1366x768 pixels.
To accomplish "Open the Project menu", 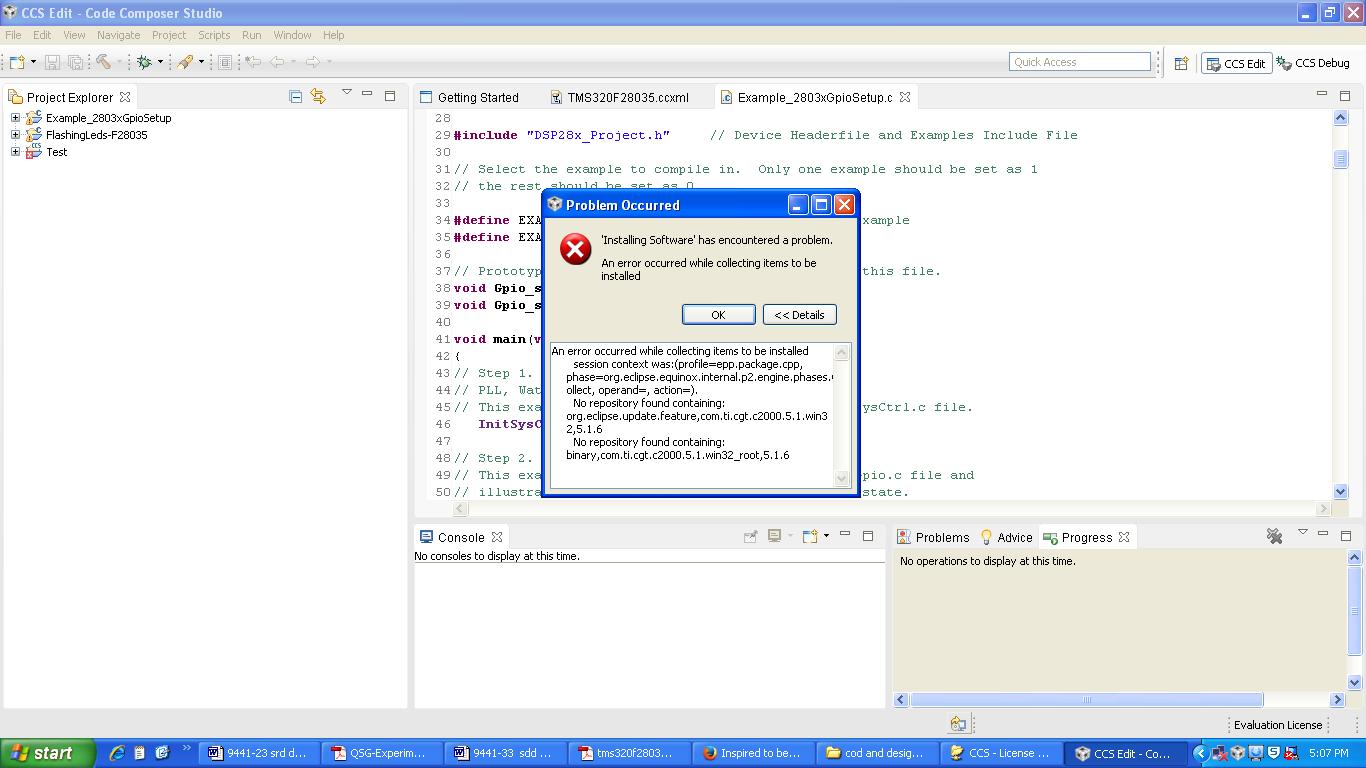I will point(169,35).
